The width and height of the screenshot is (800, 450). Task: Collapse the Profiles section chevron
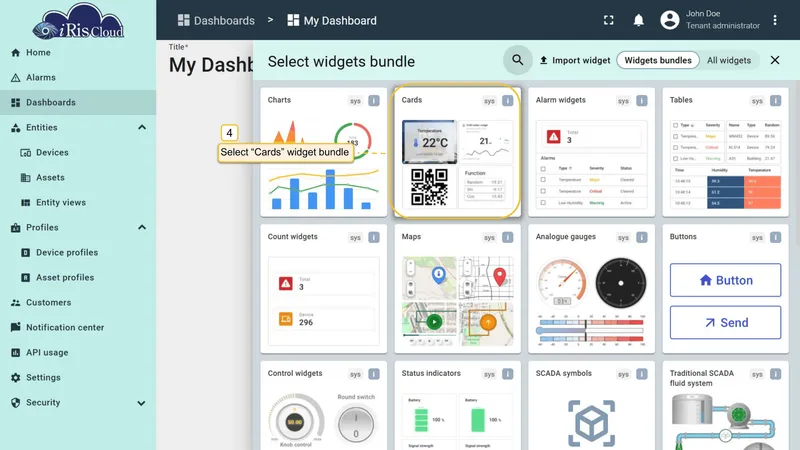tap(142, 228)
